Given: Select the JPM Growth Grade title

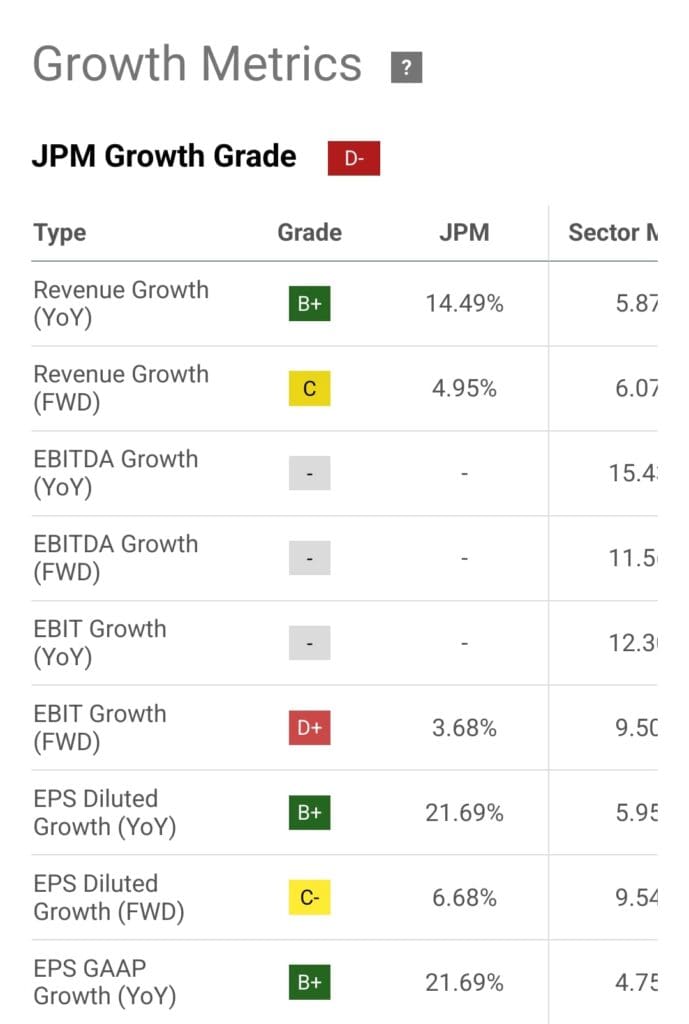Looking at the screenshot, I should click(164, 157).
